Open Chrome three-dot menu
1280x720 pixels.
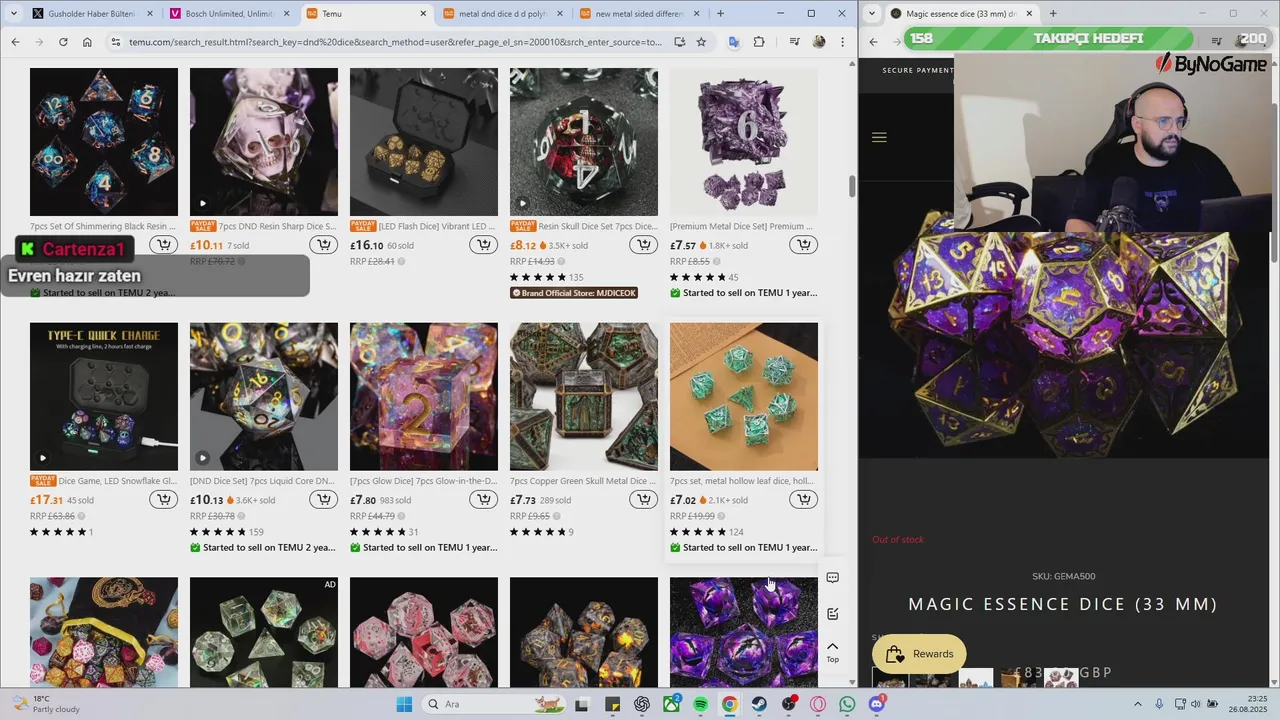(x=843, y=42)
